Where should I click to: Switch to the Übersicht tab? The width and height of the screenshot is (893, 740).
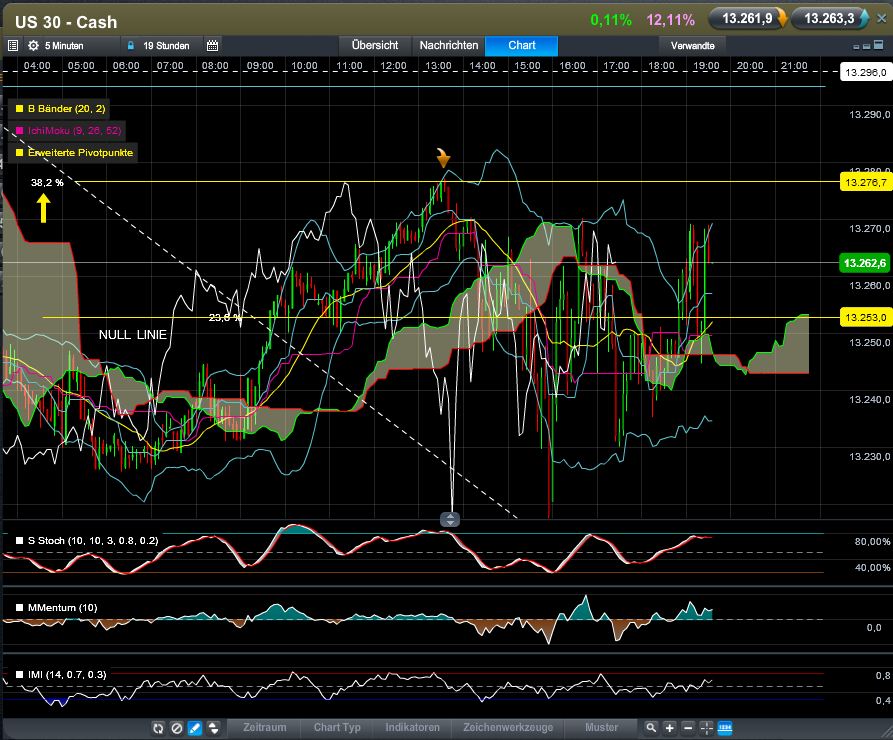pyautogui.click(x=375, y=46)
